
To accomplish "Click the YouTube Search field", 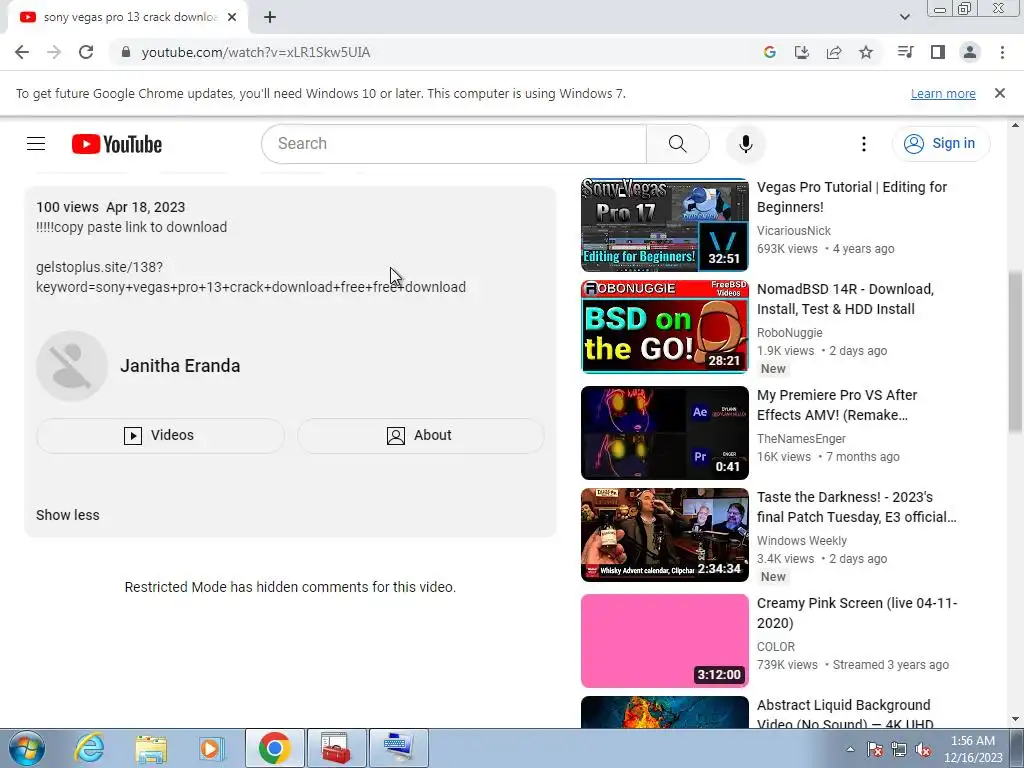I will [454, 144].
